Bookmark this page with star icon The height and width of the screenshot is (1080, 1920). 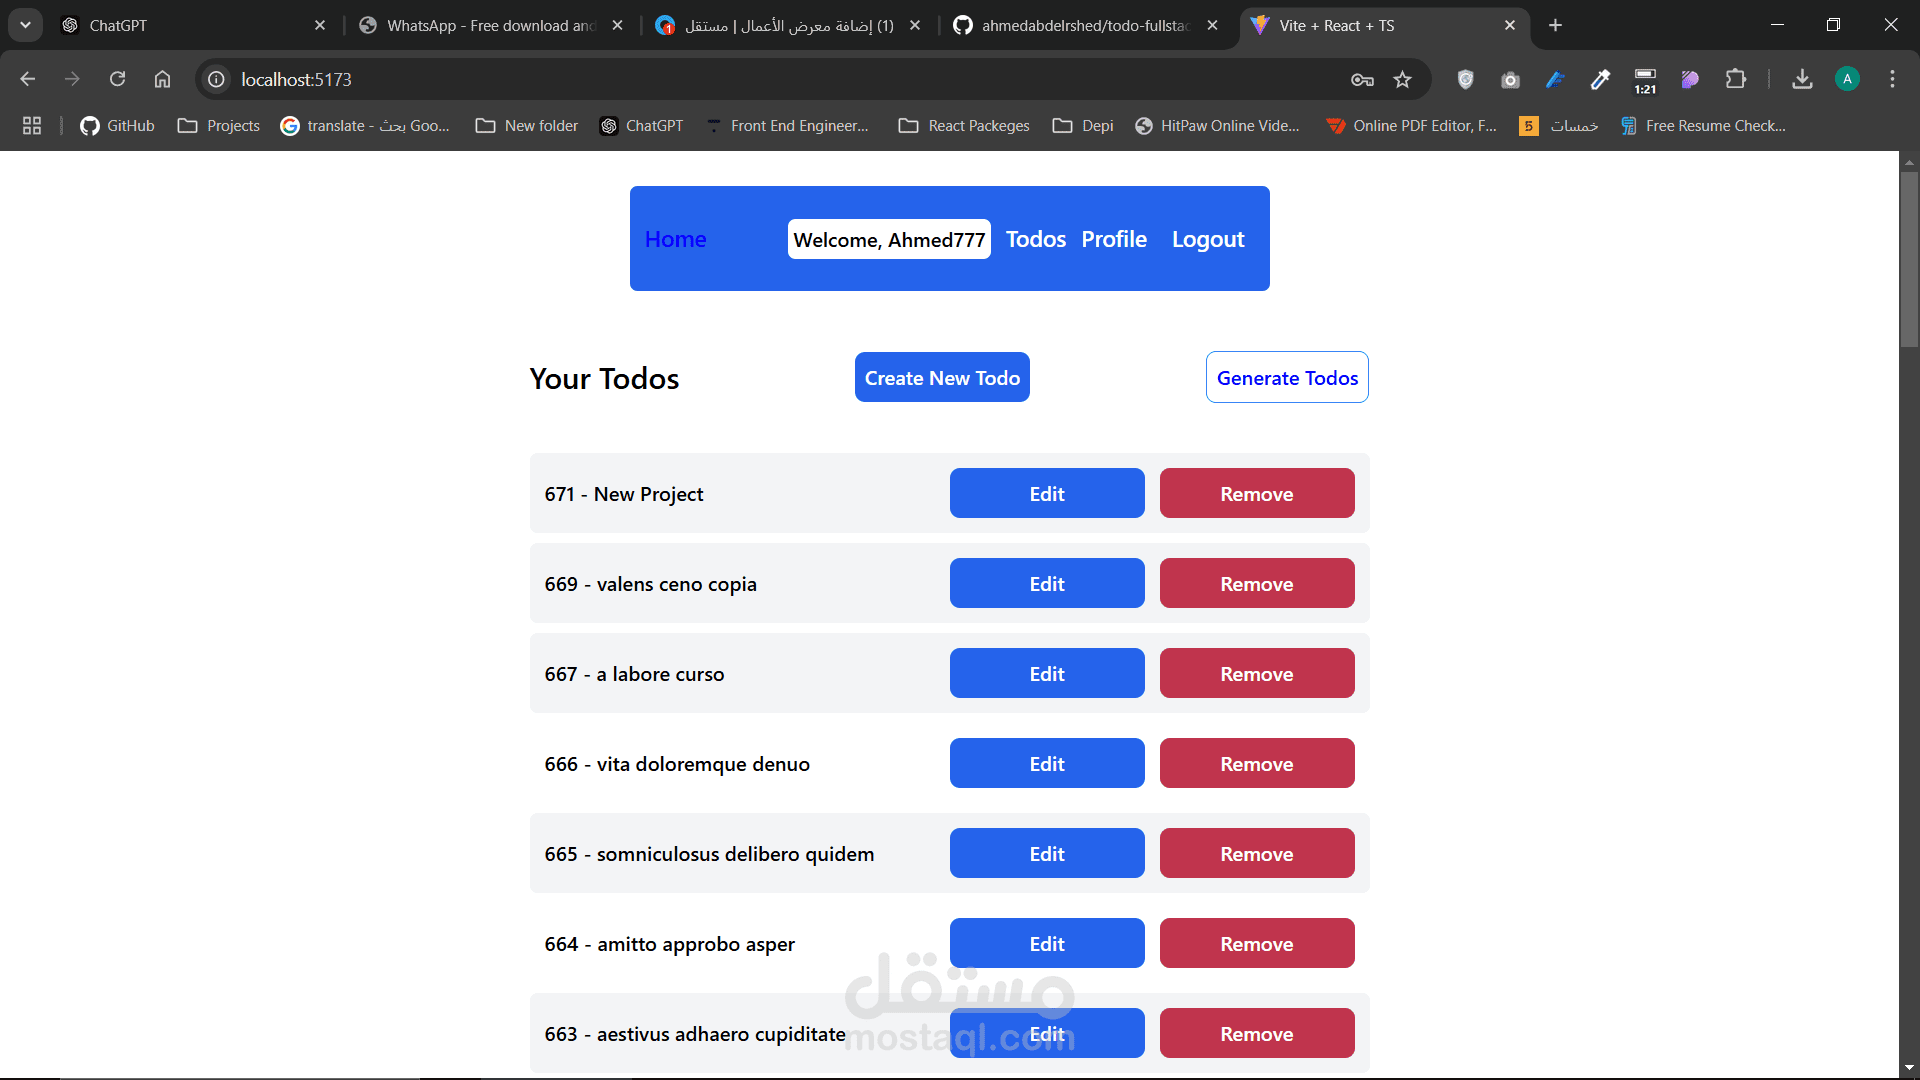1402,79
